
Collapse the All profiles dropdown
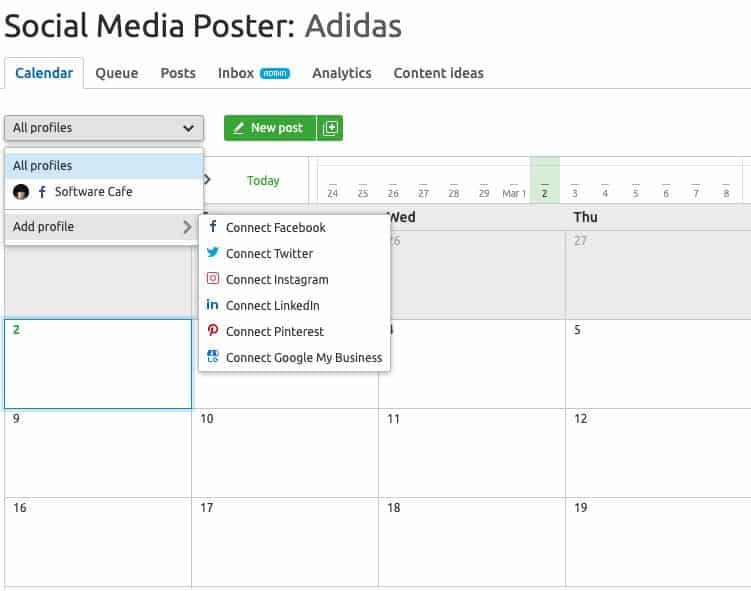[104, 128]
